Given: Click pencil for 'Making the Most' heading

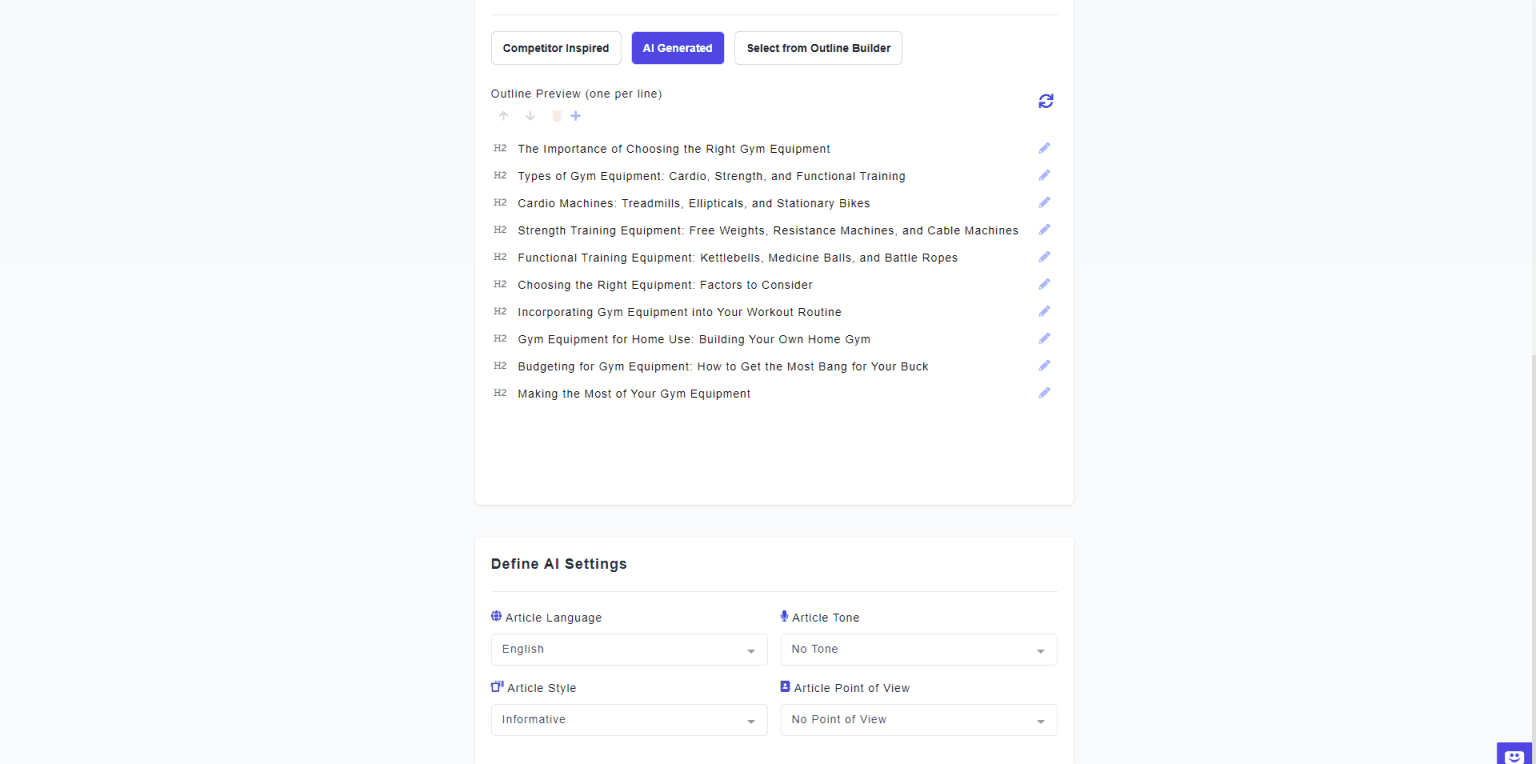Looking at the screenshot, I should [1044, 393].
